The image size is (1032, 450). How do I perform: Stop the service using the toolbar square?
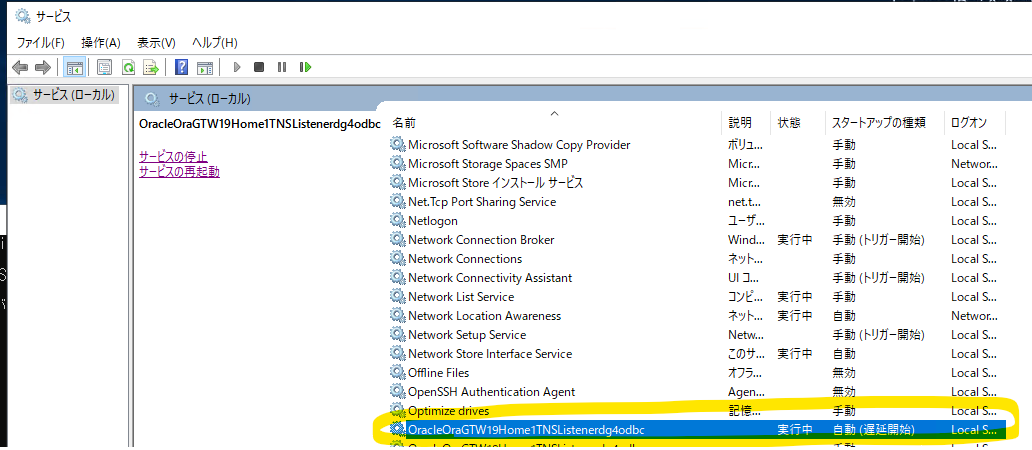259,67
